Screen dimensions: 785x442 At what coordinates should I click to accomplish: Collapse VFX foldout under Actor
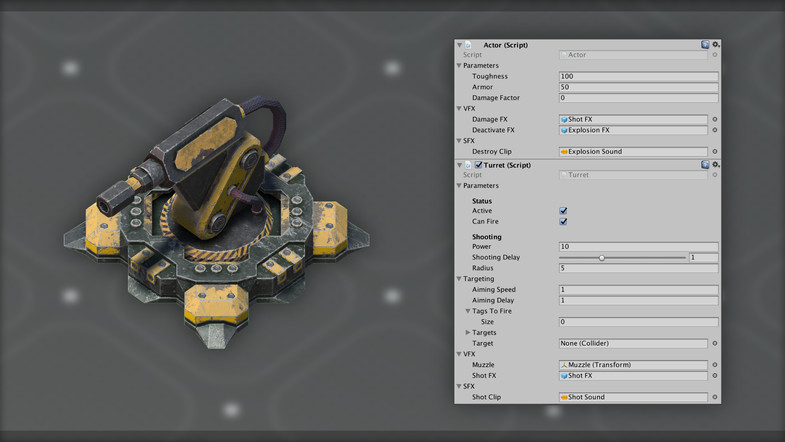click(x=459, y=109)
